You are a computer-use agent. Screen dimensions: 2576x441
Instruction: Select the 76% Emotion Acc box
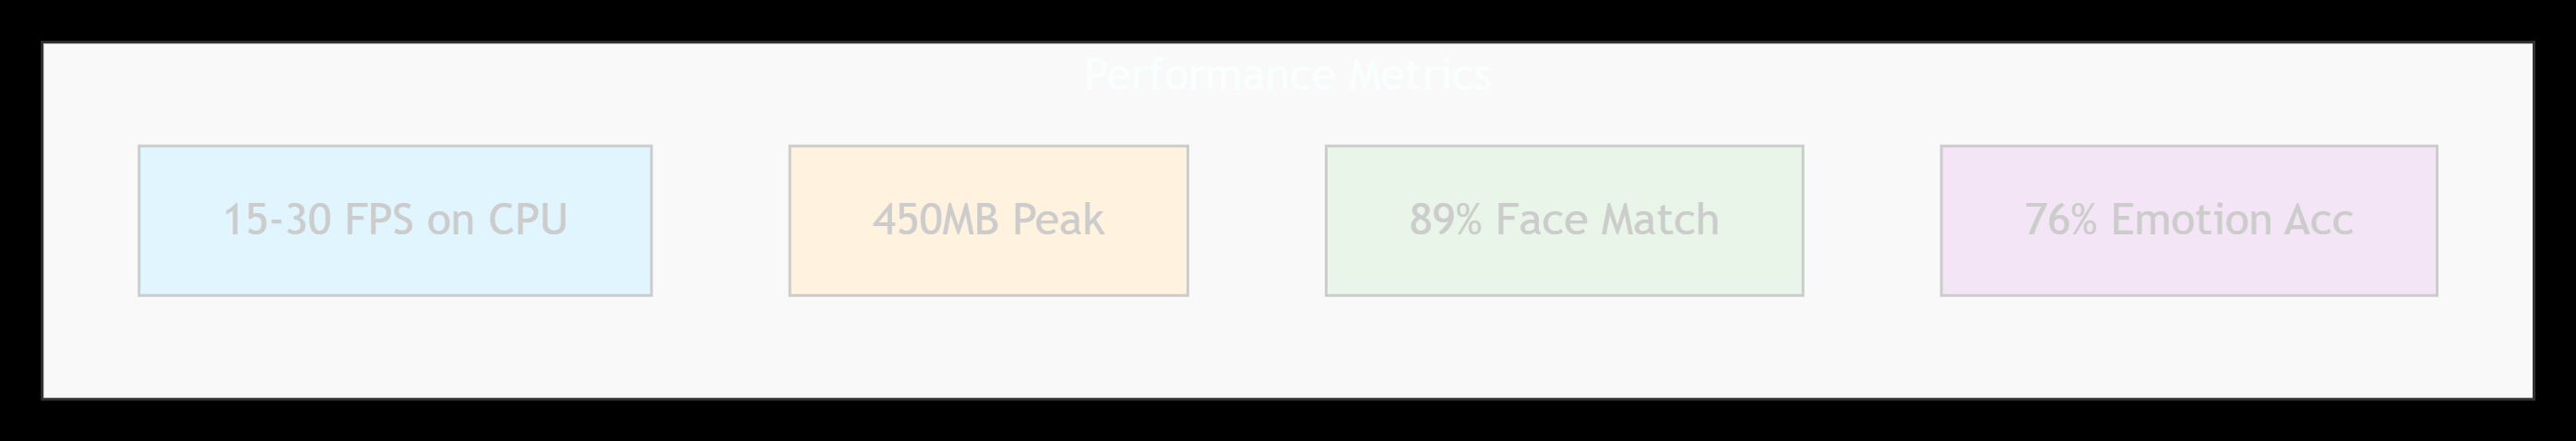[2189, 221]
